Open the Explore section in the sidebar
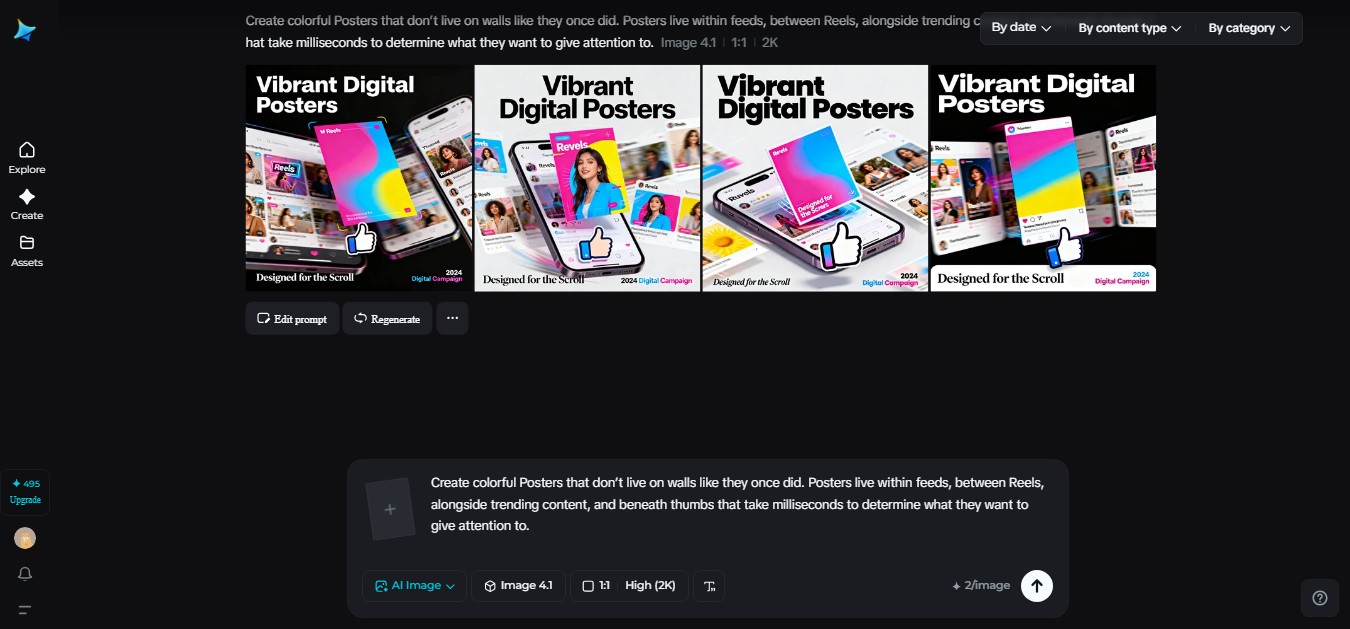This screenshot has width=1350, height=629. [x=26, y=156]
